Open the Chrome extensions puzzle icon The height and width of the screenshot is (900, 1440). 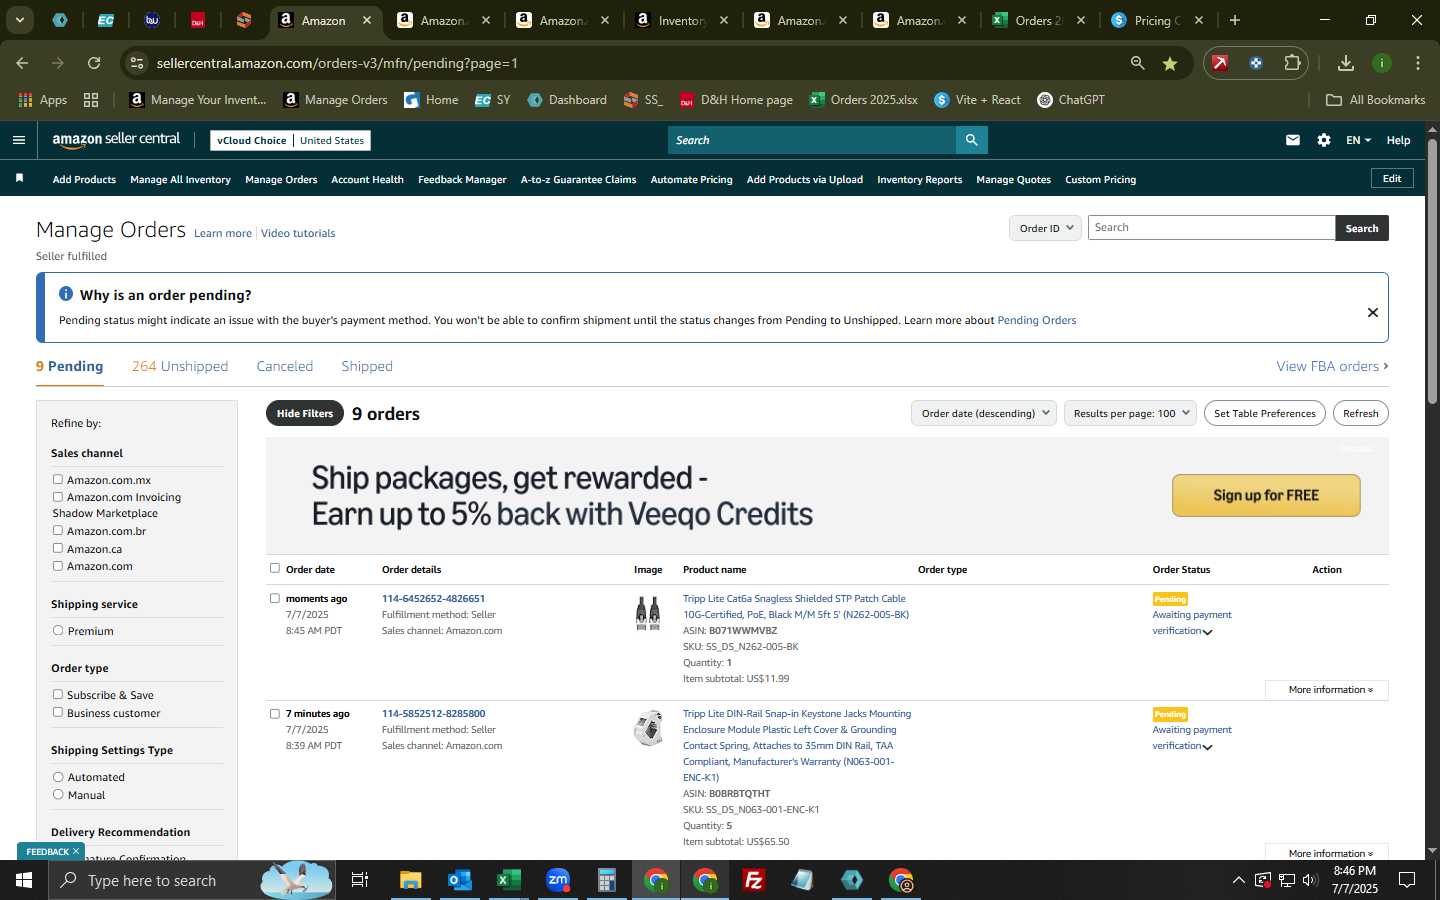pos(1292,63)
